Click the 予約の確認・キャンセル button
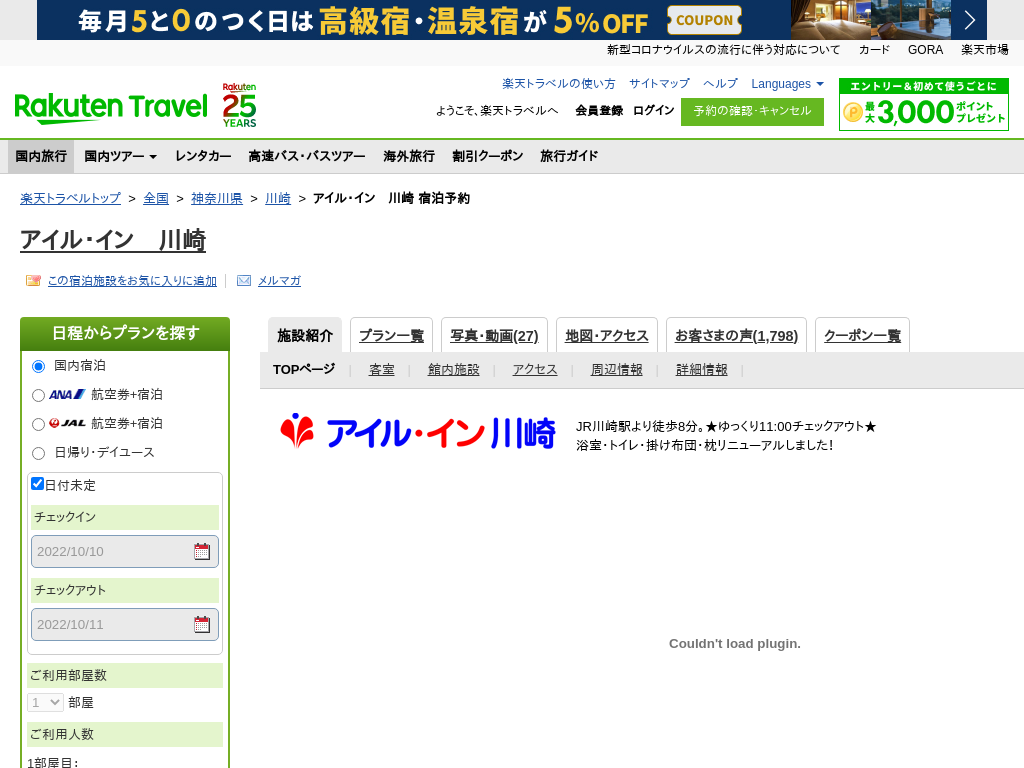This screenshot has width=1024, height=768. point(752,112)
